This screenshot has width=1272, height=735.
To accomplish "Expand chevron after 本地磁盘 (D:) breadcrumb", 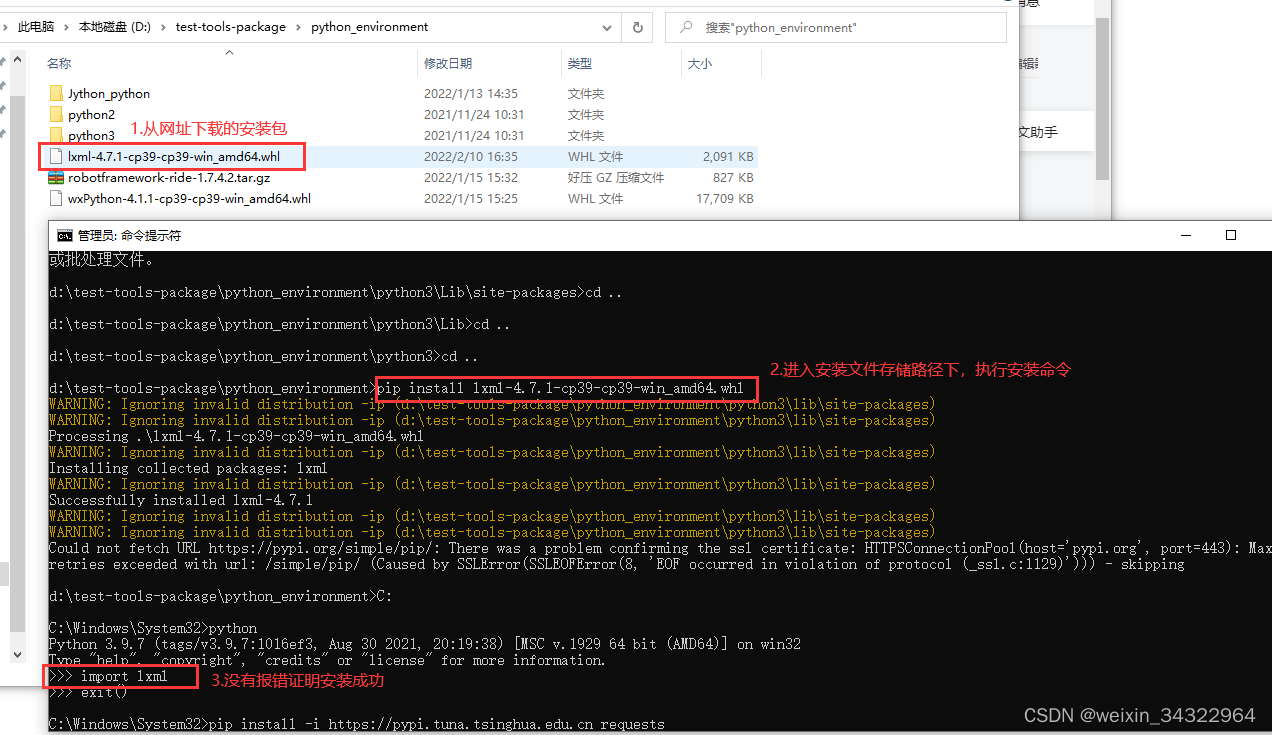I will [x=164, y=28].
